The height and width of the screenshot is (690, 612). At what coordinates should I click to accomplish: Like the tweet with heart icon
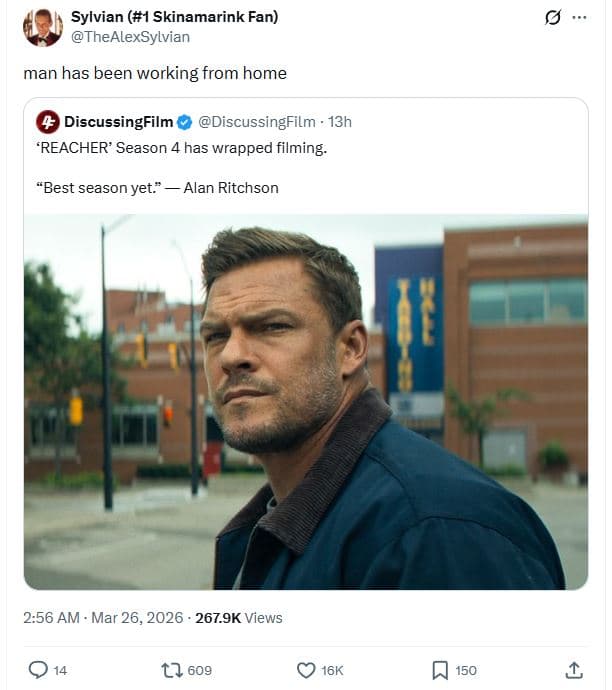click(x=306, y=670)
